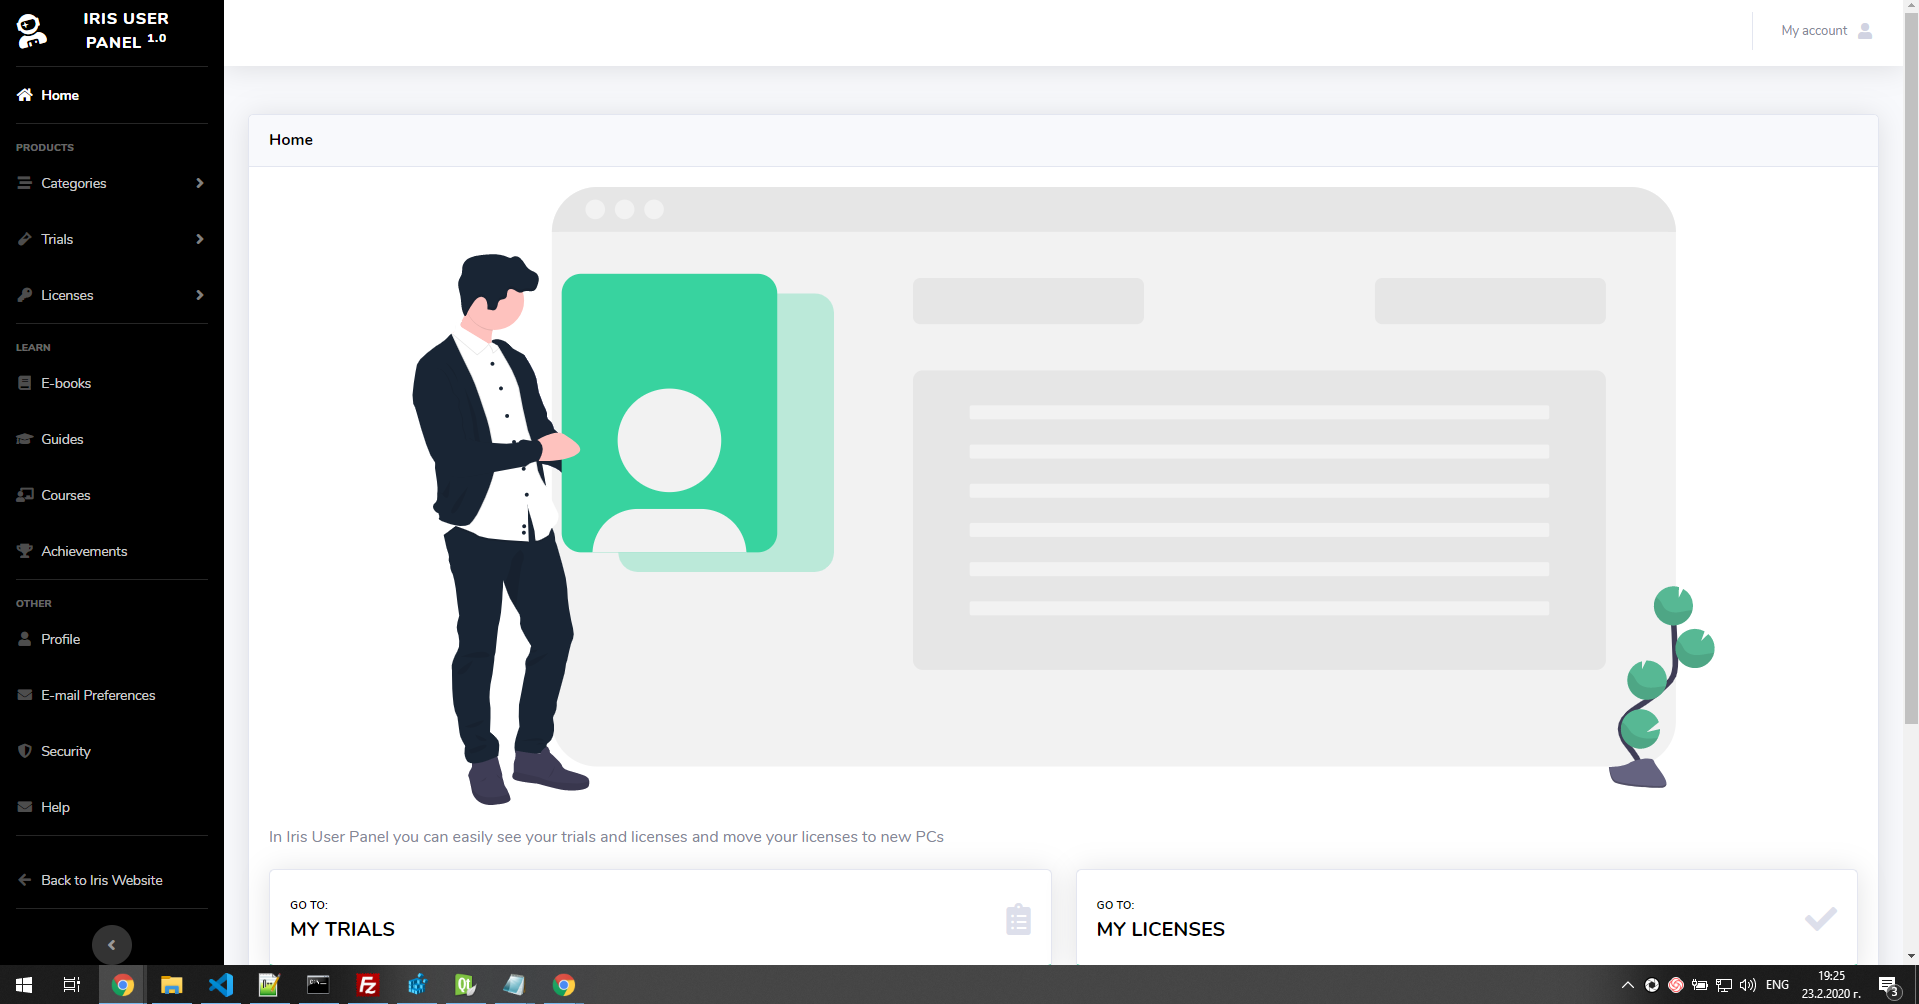Open FileZilla from the taskbar
The width and height of the screenshot is (1919, 1004).
368,985
